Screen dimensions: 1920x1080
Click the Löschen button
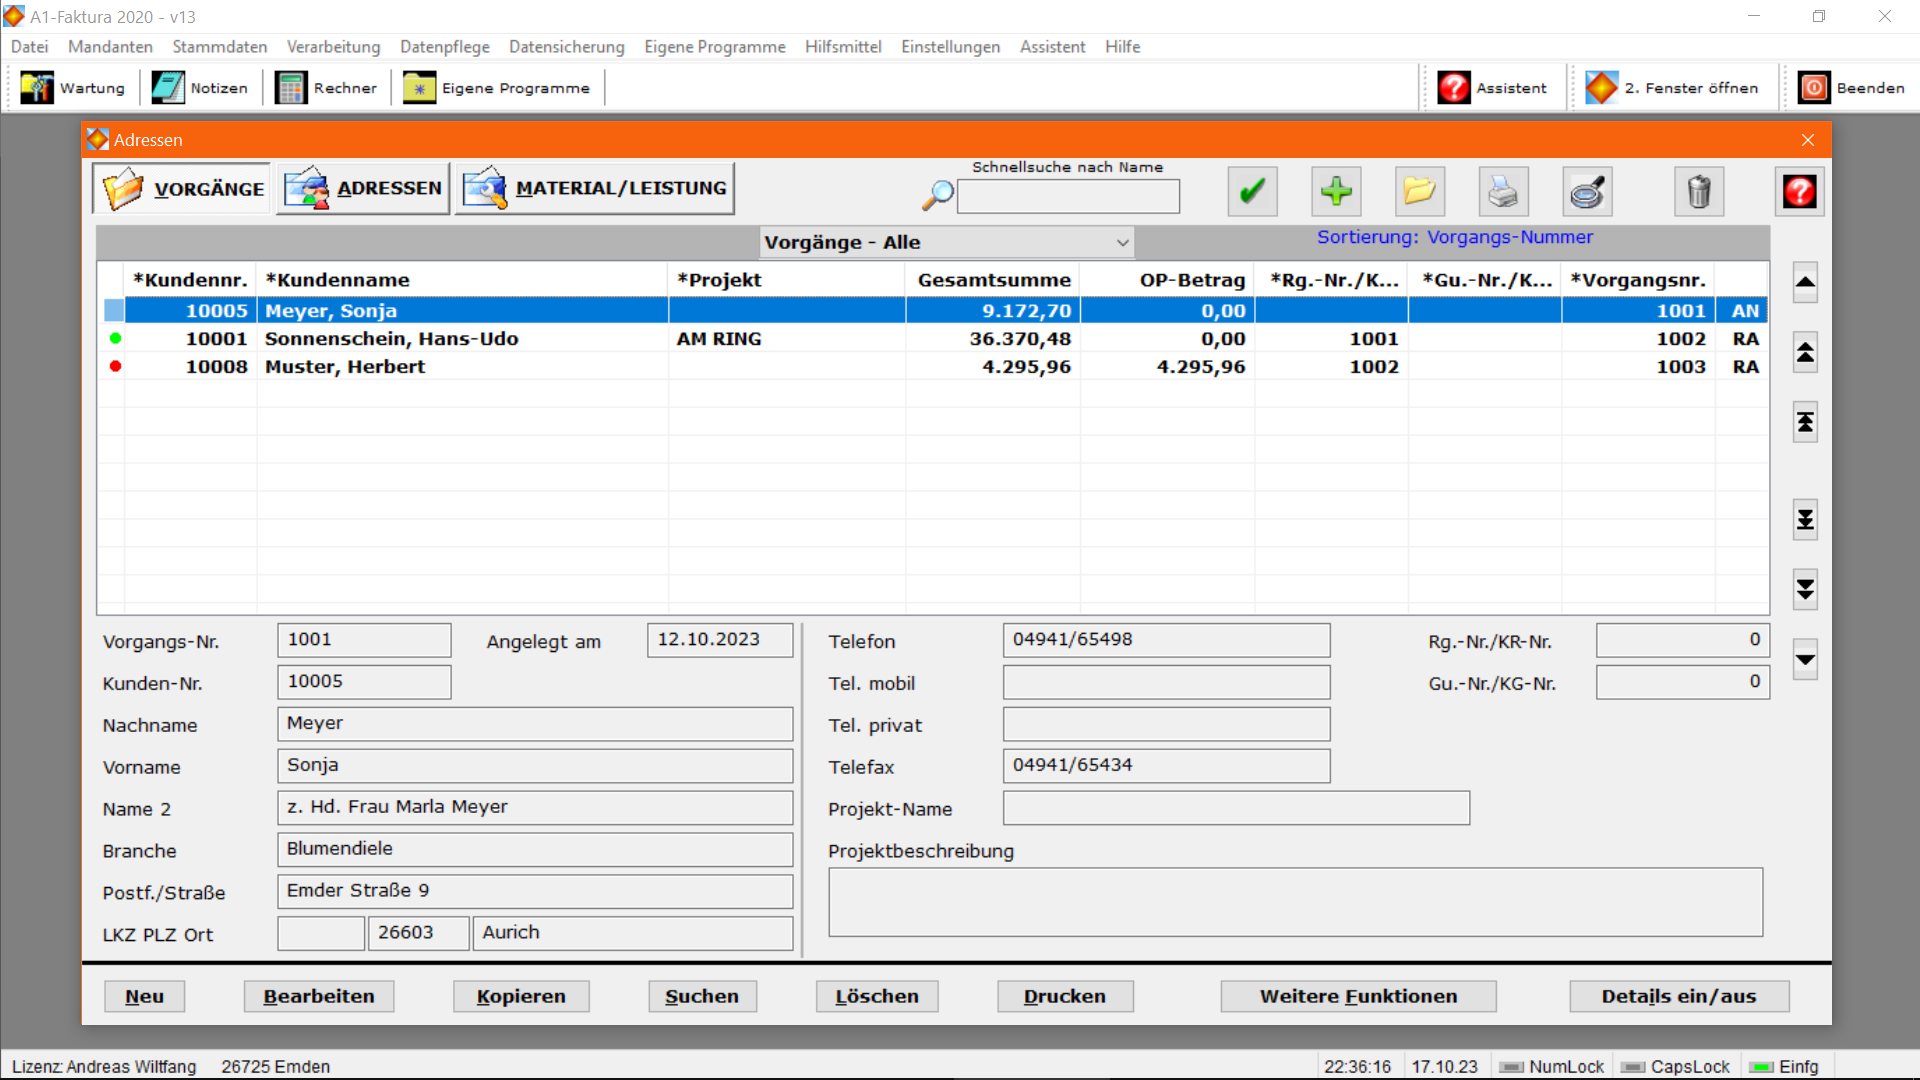pyautogui.click(x=877, y=996)
